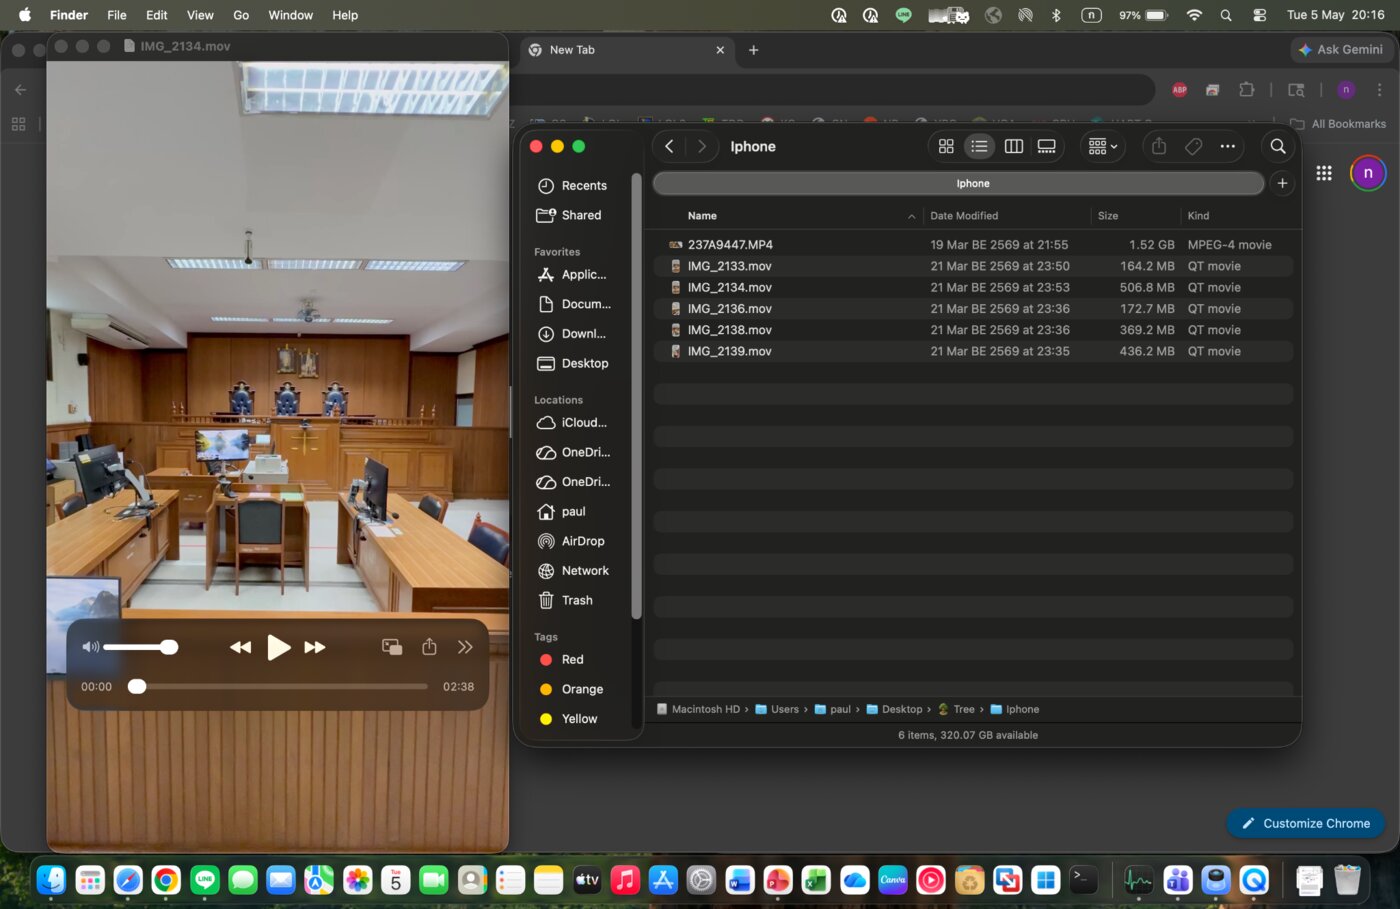Viewport: 1400px width, 909px height.
Task: Select the Iphone Finder tab
Action: [x=958, y=183]
